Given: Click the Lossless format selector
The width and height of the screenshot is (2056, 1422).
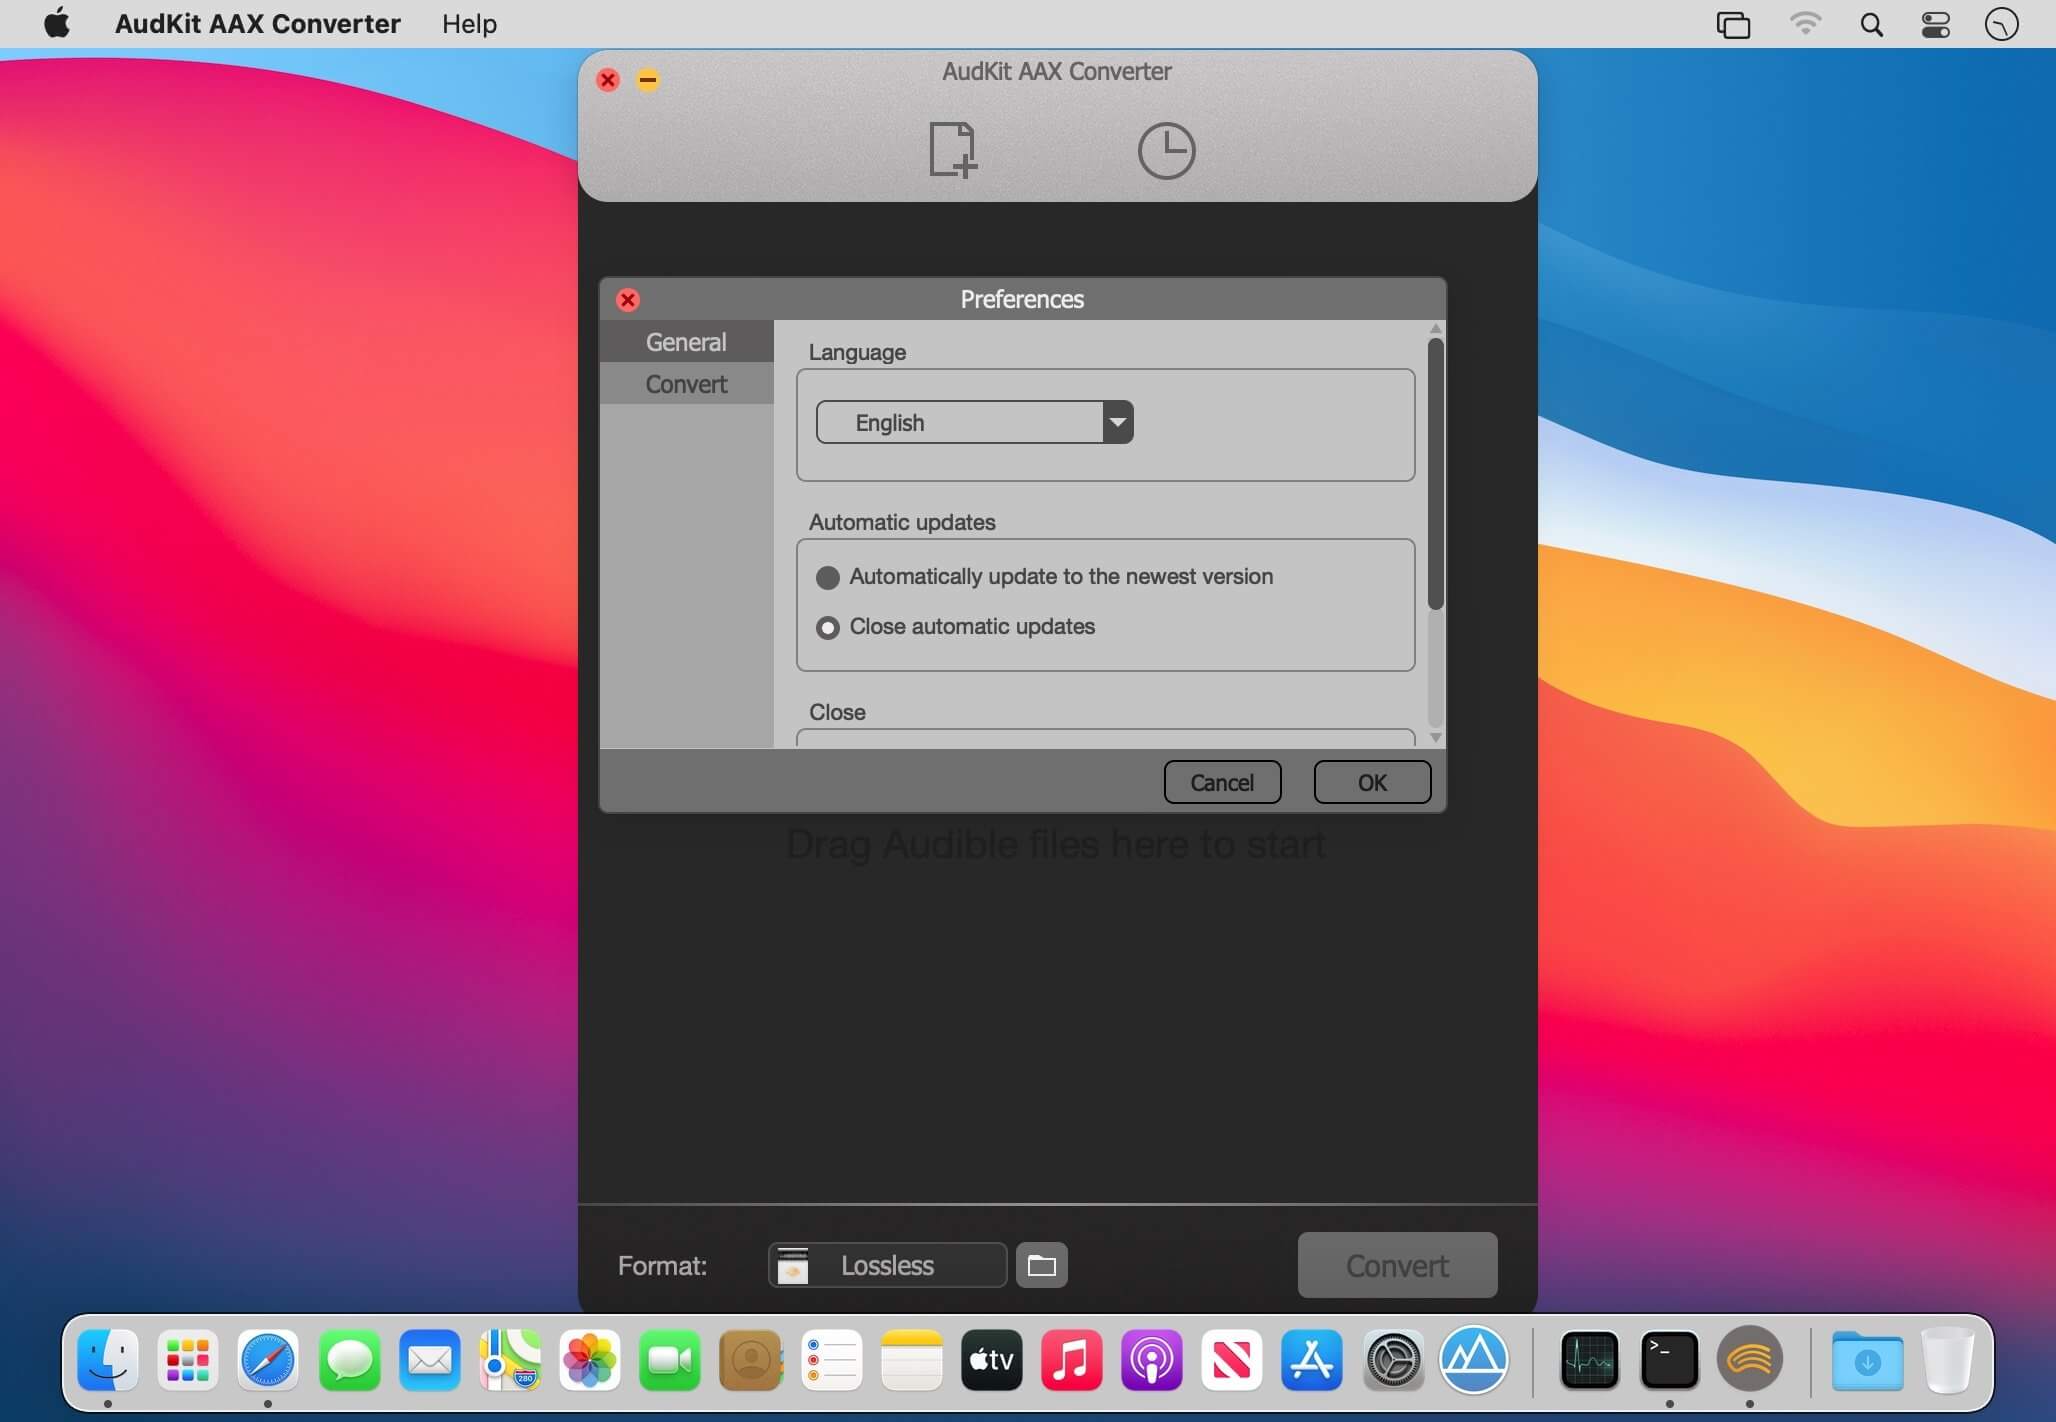Looking at the screenshot, I should coord(887,1265).
